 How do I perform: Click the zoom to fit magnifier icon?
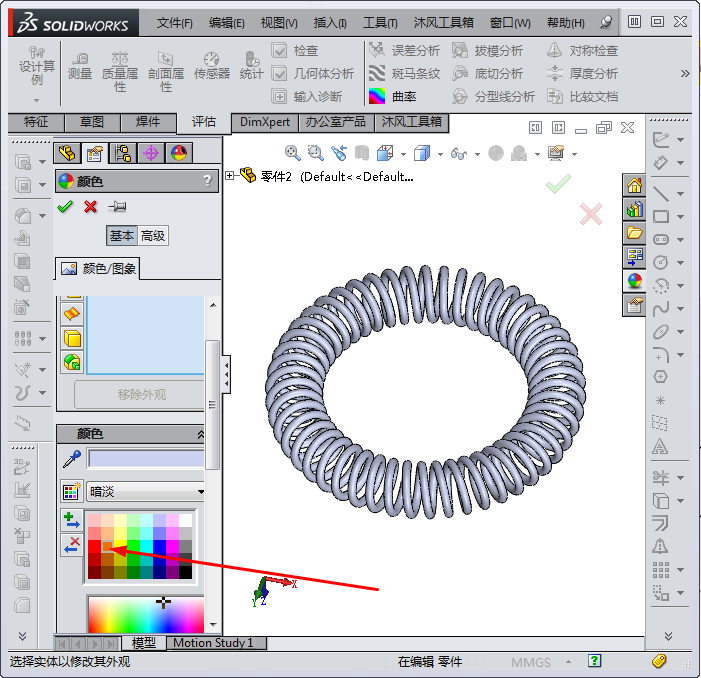click(293, 153)
